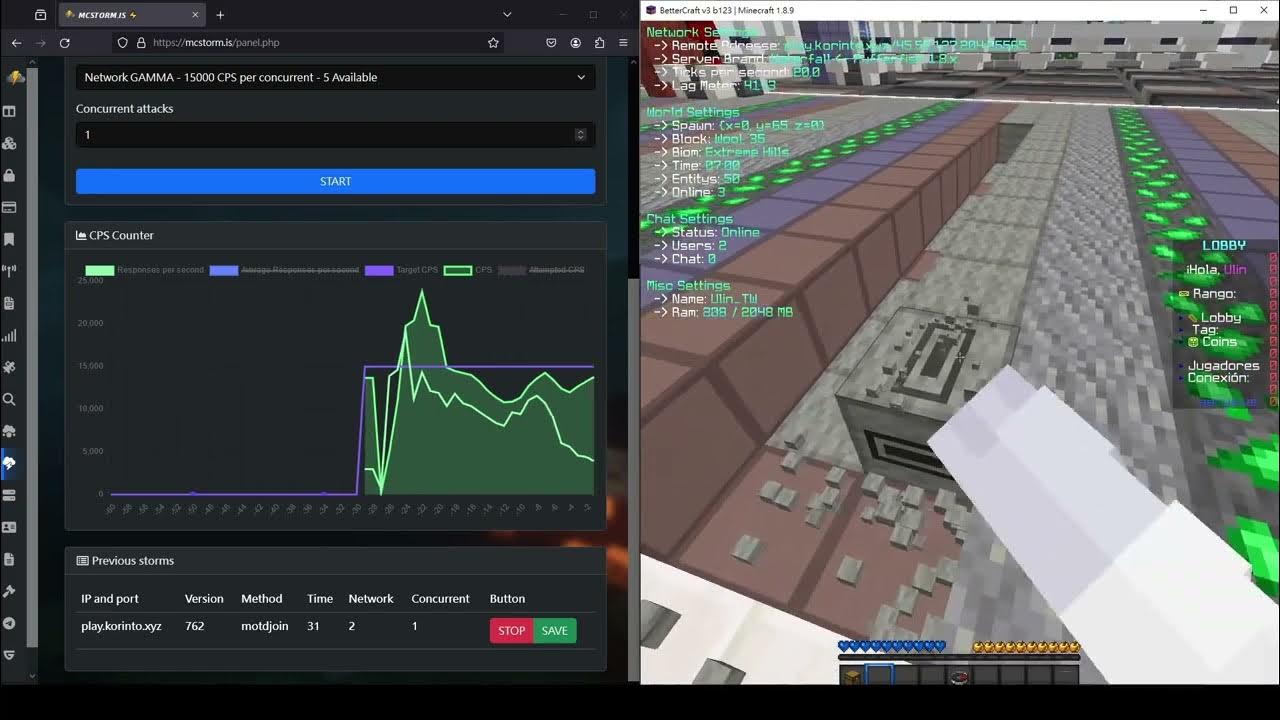Click the Network column header
1280x720 pixels.
point(371,599)
